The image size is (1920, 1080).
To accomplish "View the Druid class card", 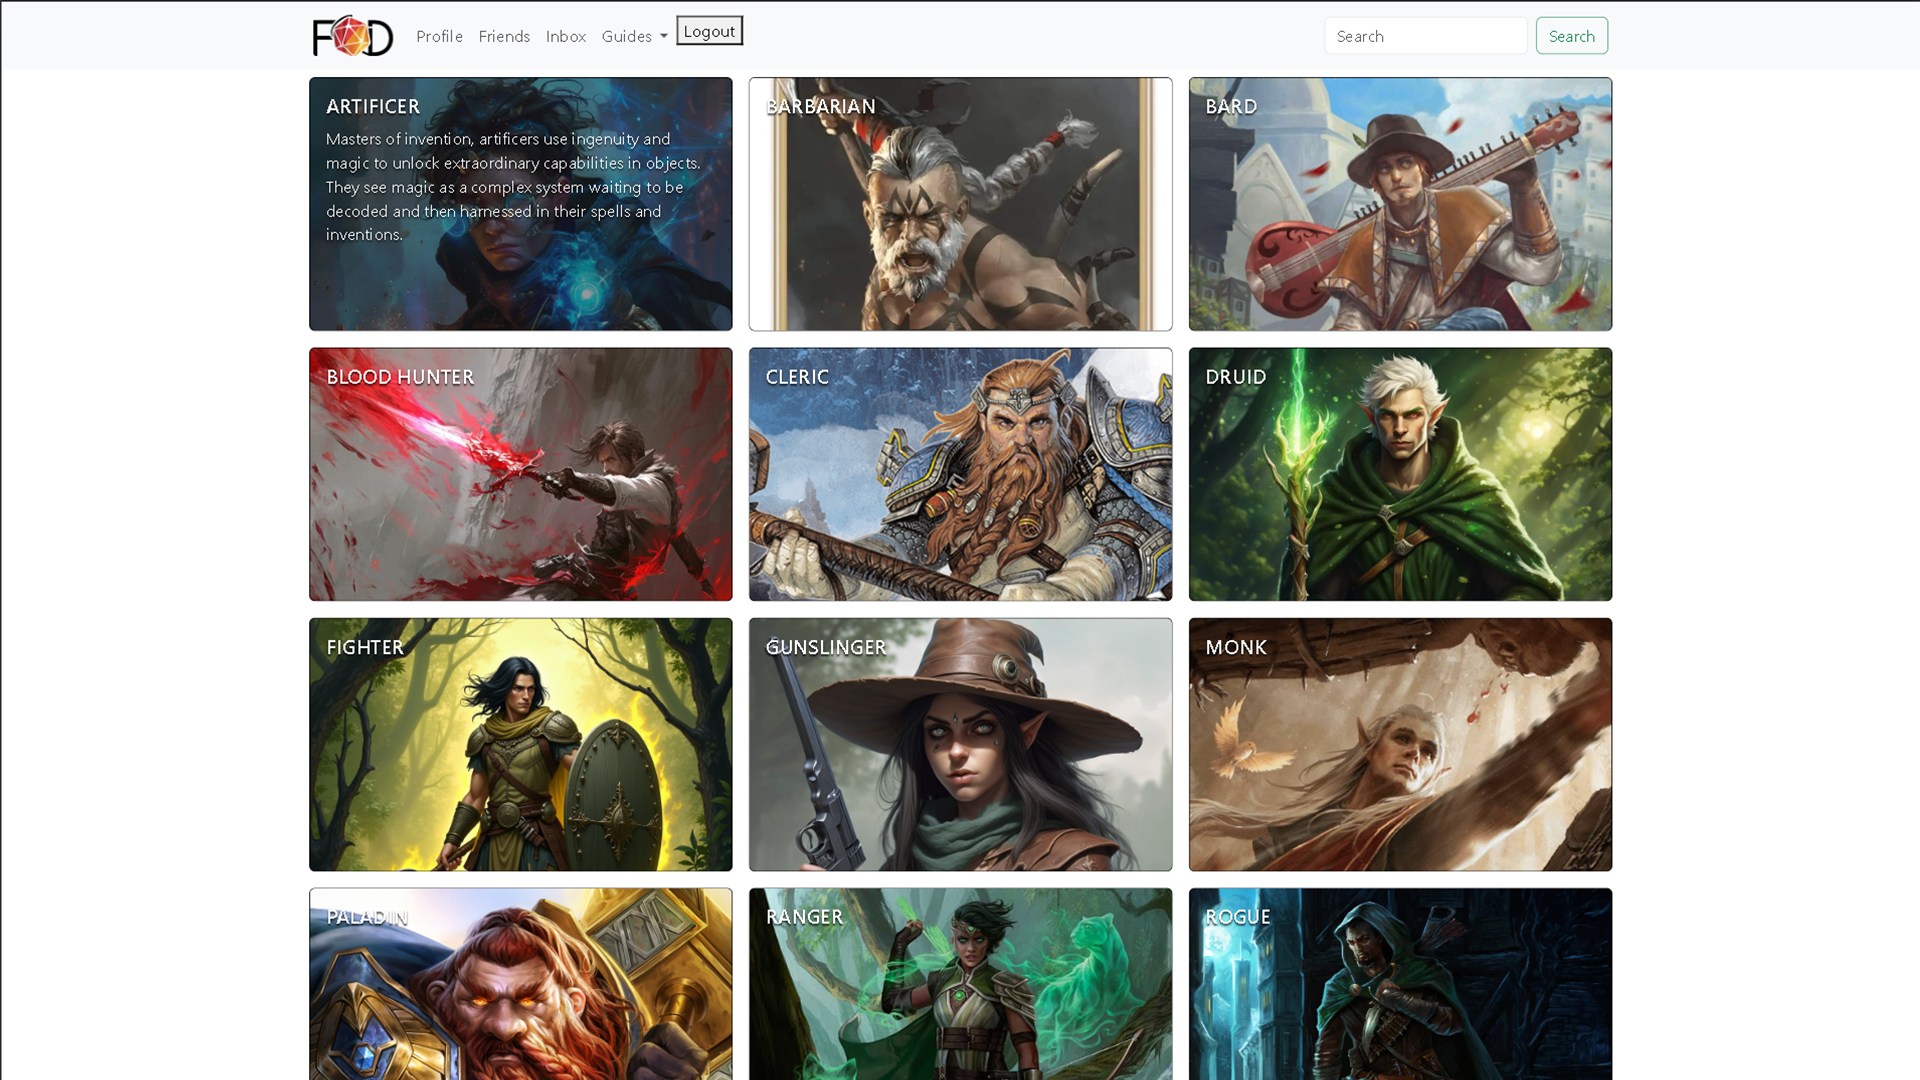I will pos(1399,474).
